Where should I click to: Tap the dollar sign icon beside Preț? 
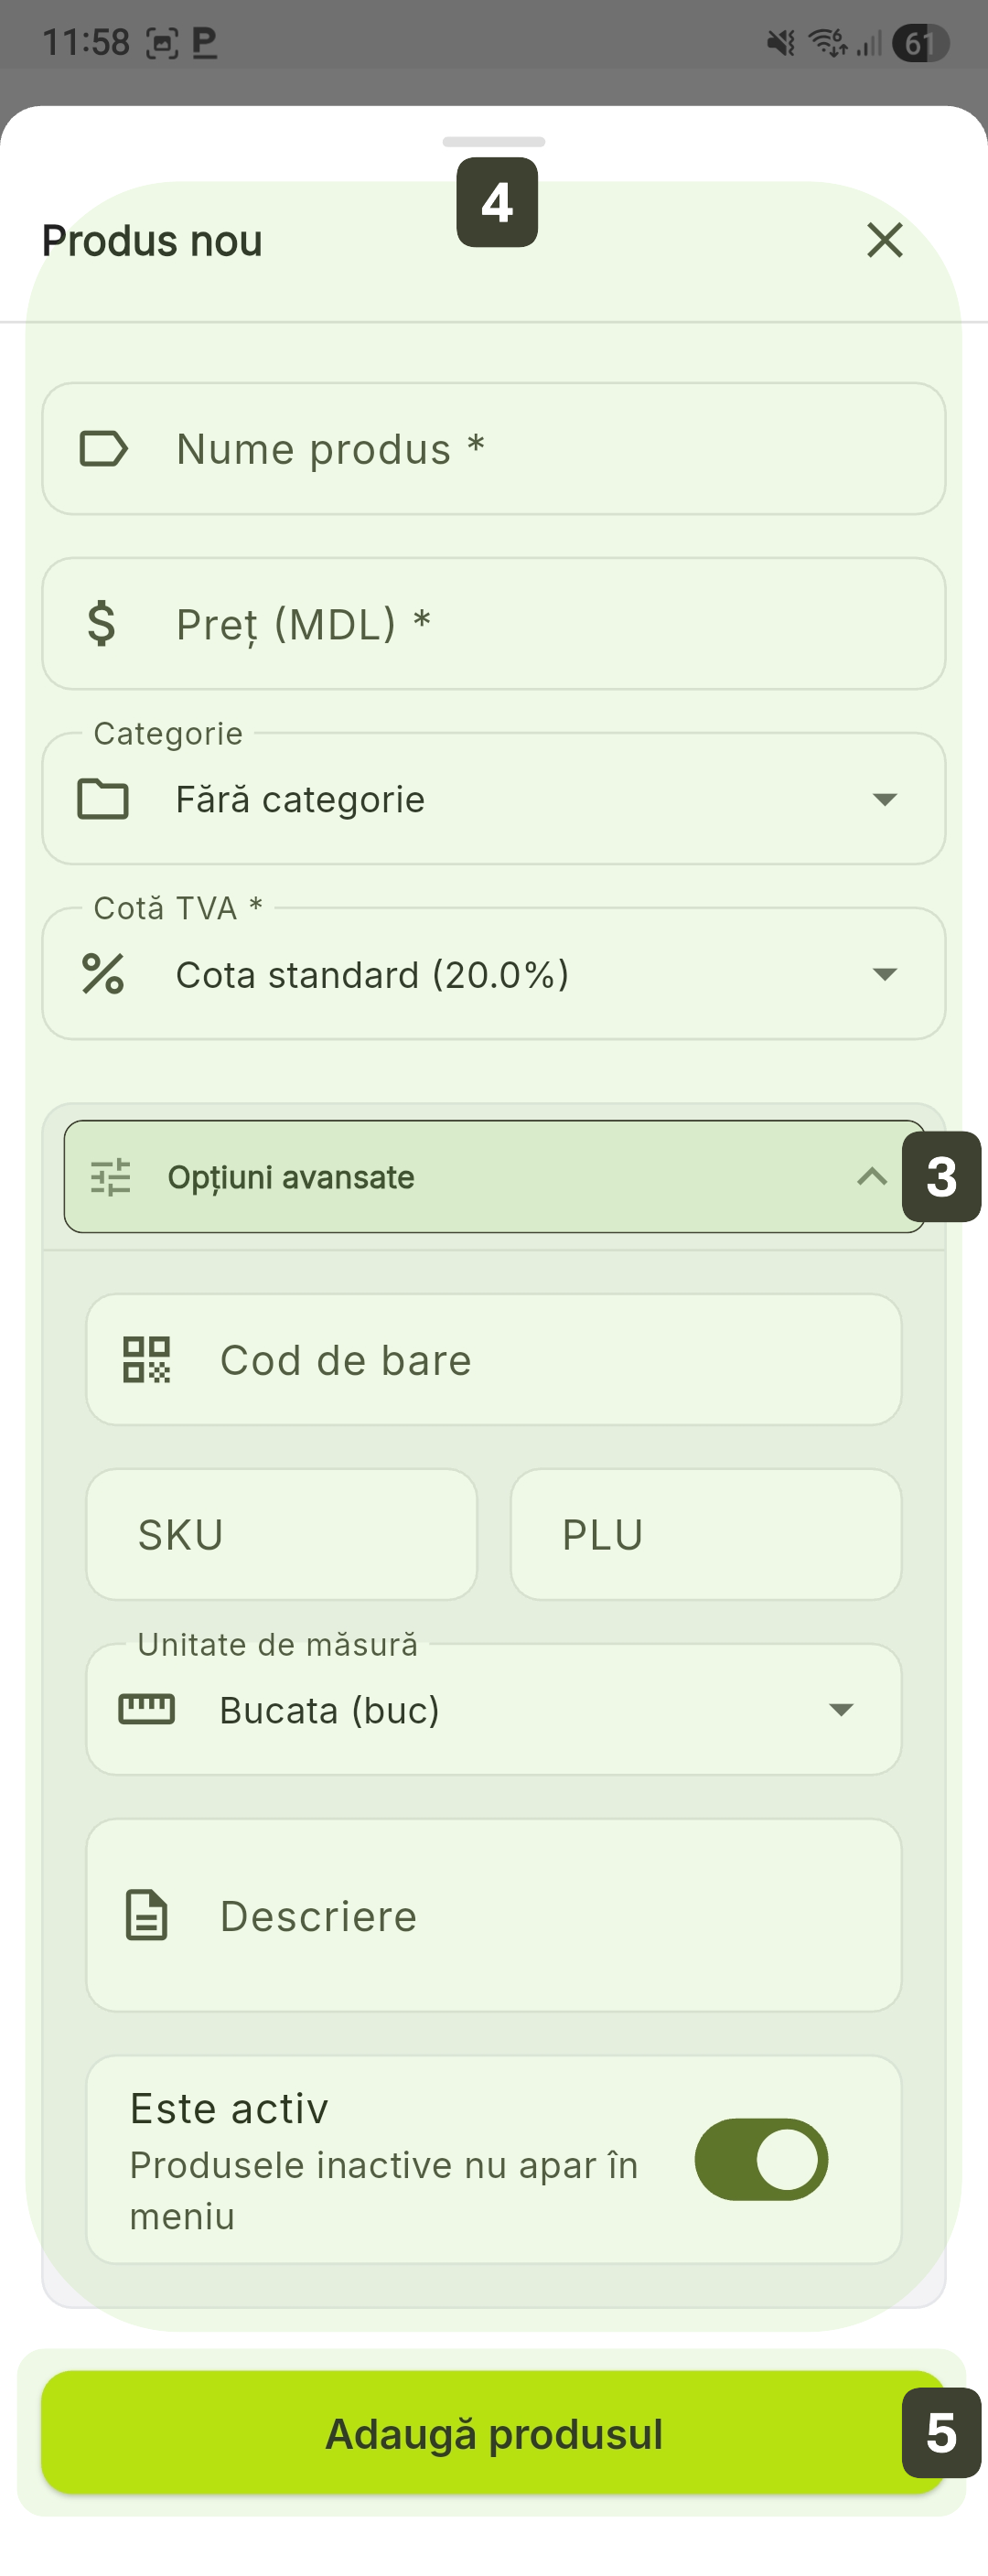point(102,623)
